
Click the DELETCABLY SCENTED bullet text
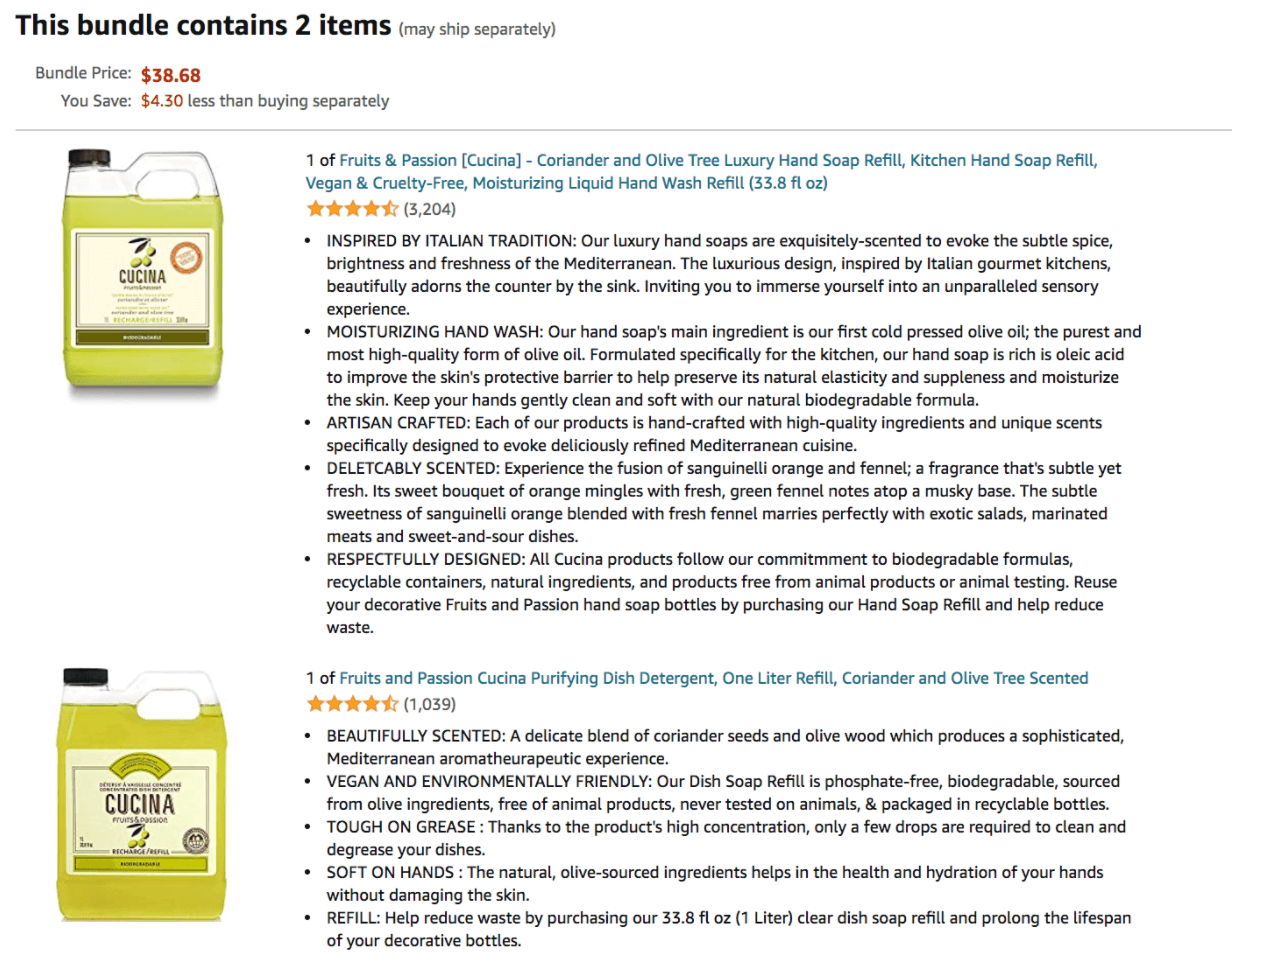coord(723,502)
